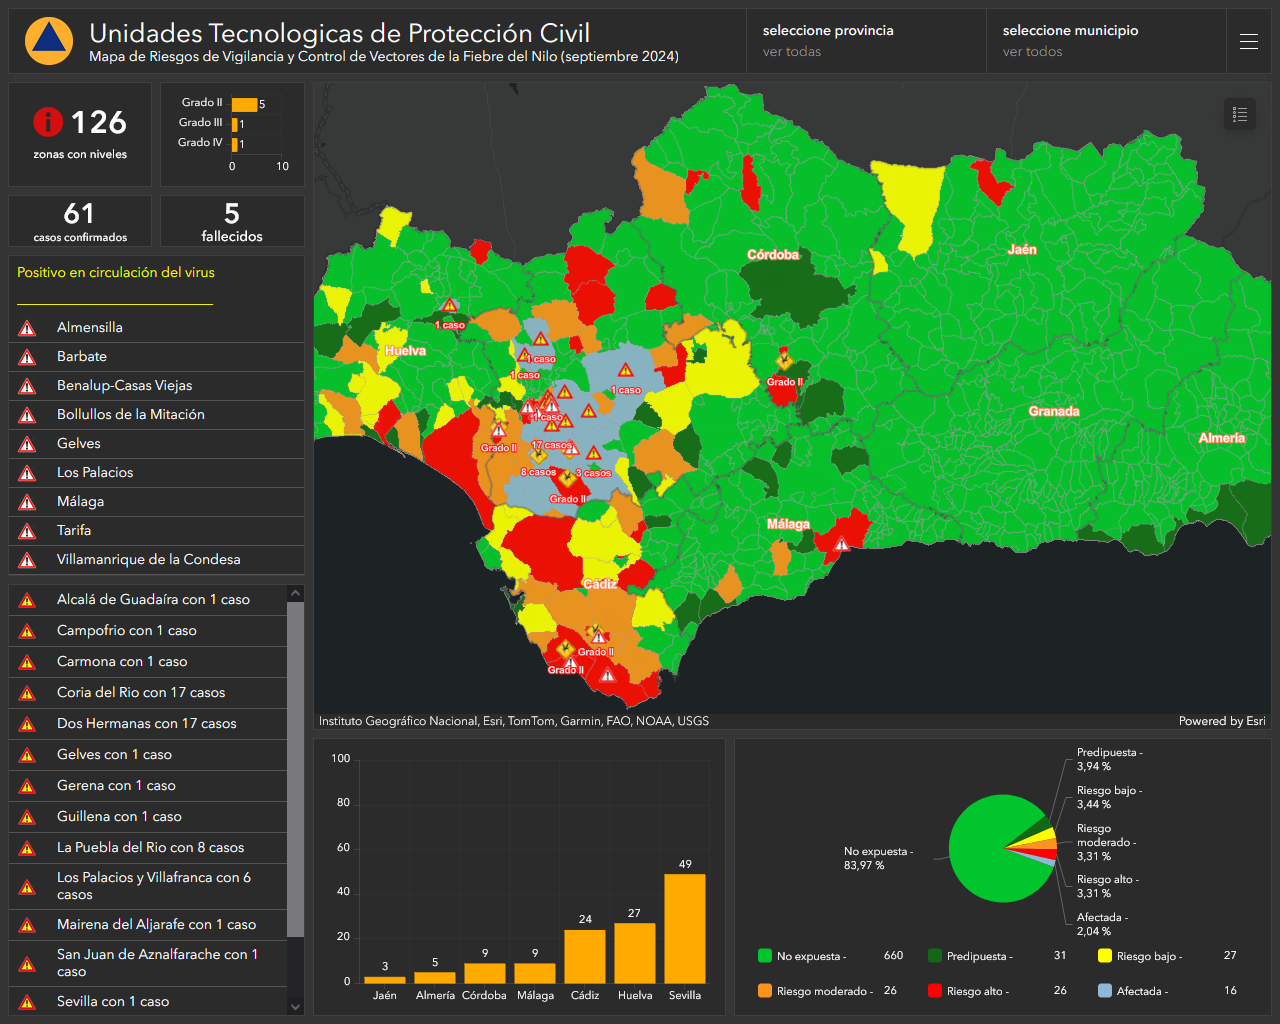1280x1024 pixels.
Task: Click the yellow Riesgo bajo legend swatch
Action: tap(1105, 956)
